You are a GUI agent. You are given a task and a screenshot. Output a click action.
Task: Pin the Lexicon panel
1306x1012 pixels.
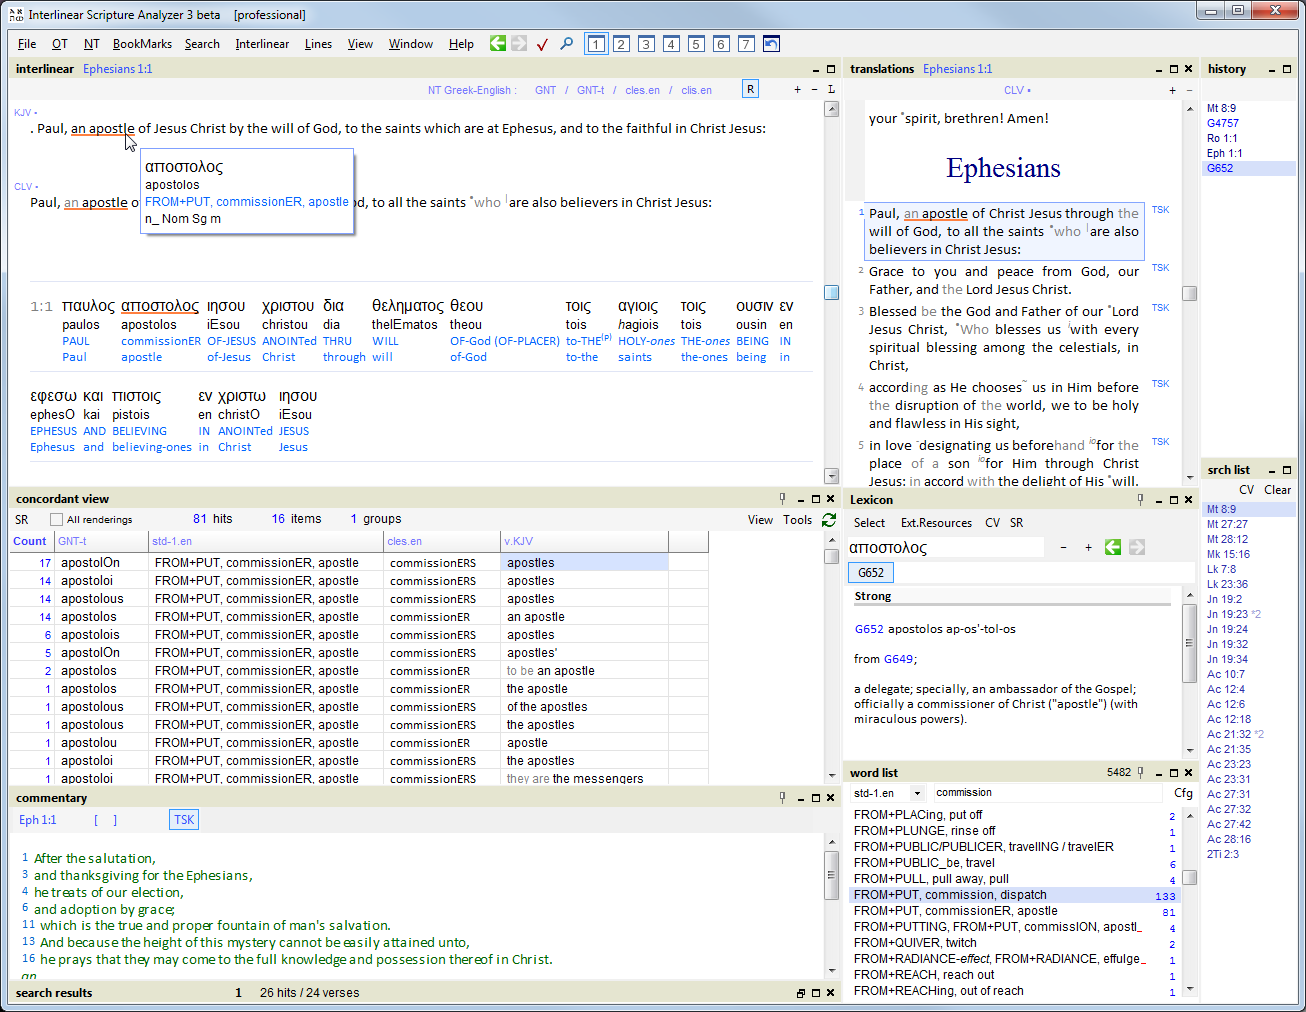(1140, 499)
